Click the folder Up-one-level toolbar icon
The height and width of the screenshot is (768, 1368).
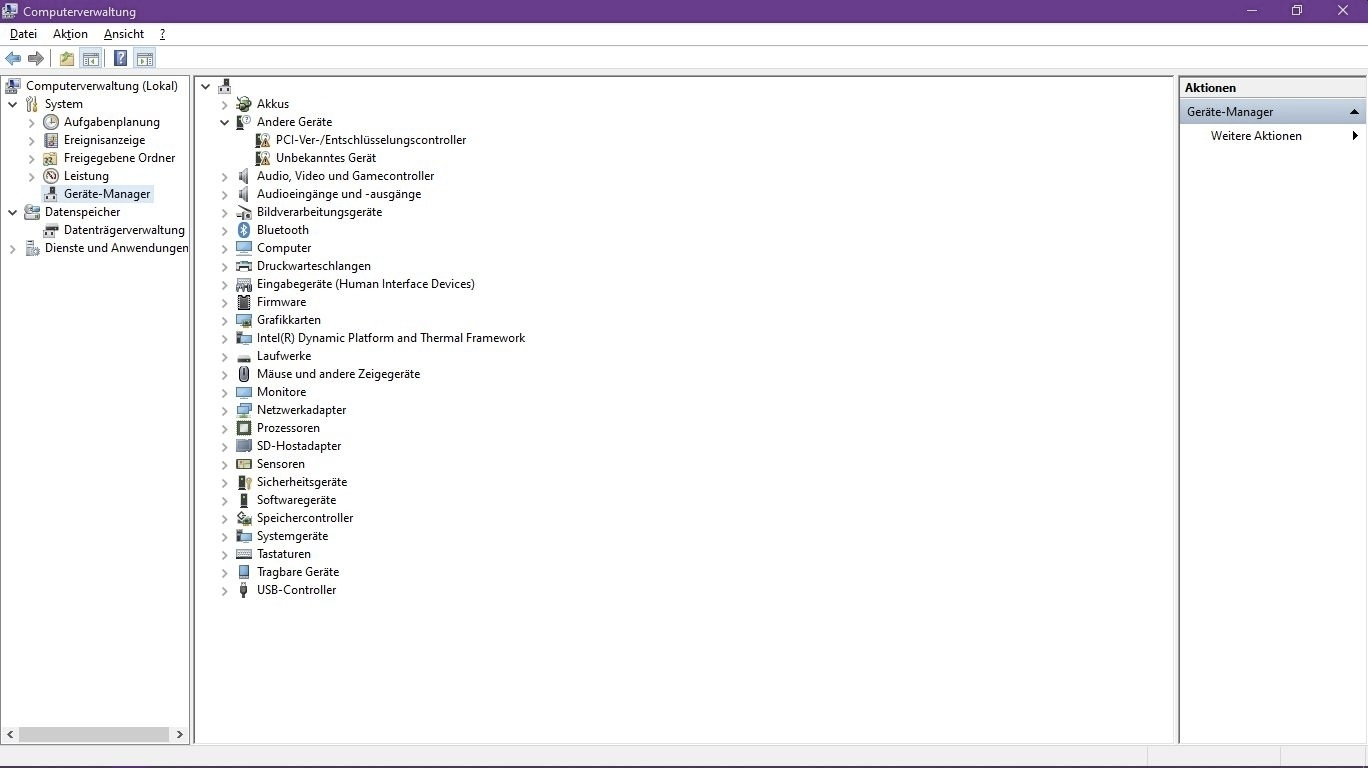pyautogui.click(x=66, y=58)
